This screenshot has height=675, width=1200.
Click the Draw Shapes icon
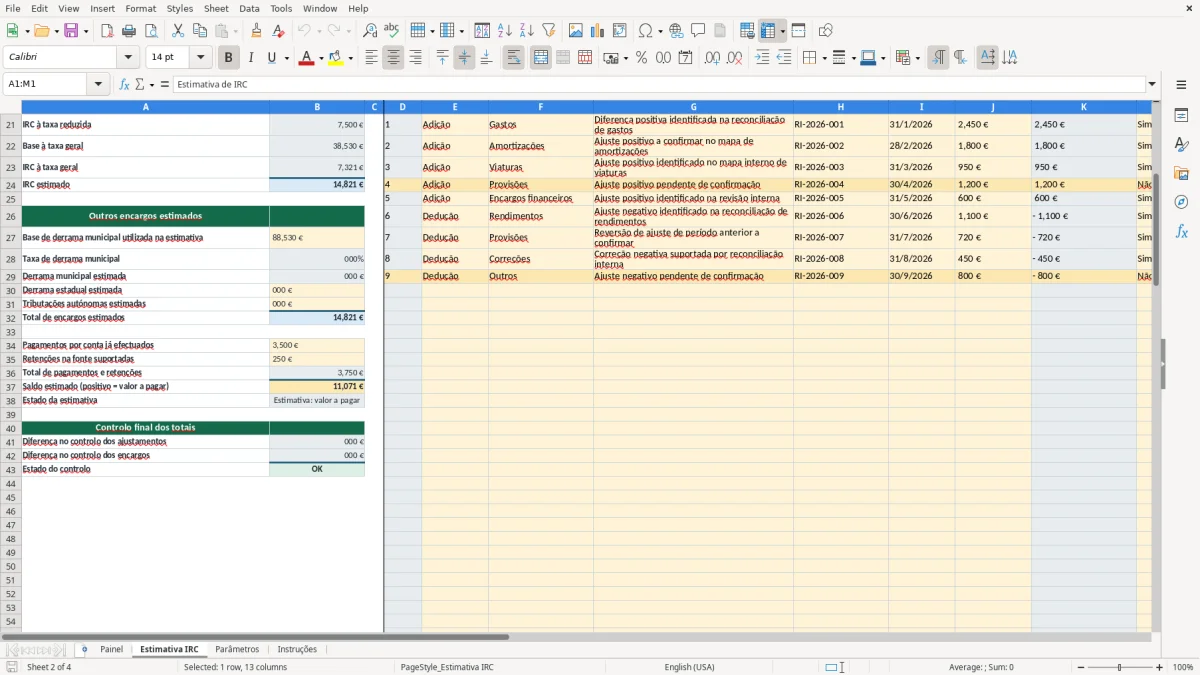coord(826,31)
